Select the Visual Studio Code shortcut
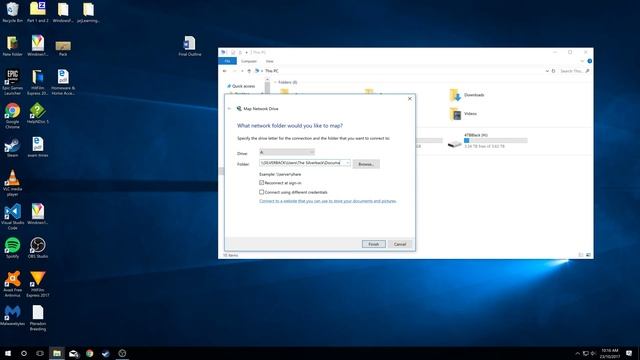 click(12, 217)
